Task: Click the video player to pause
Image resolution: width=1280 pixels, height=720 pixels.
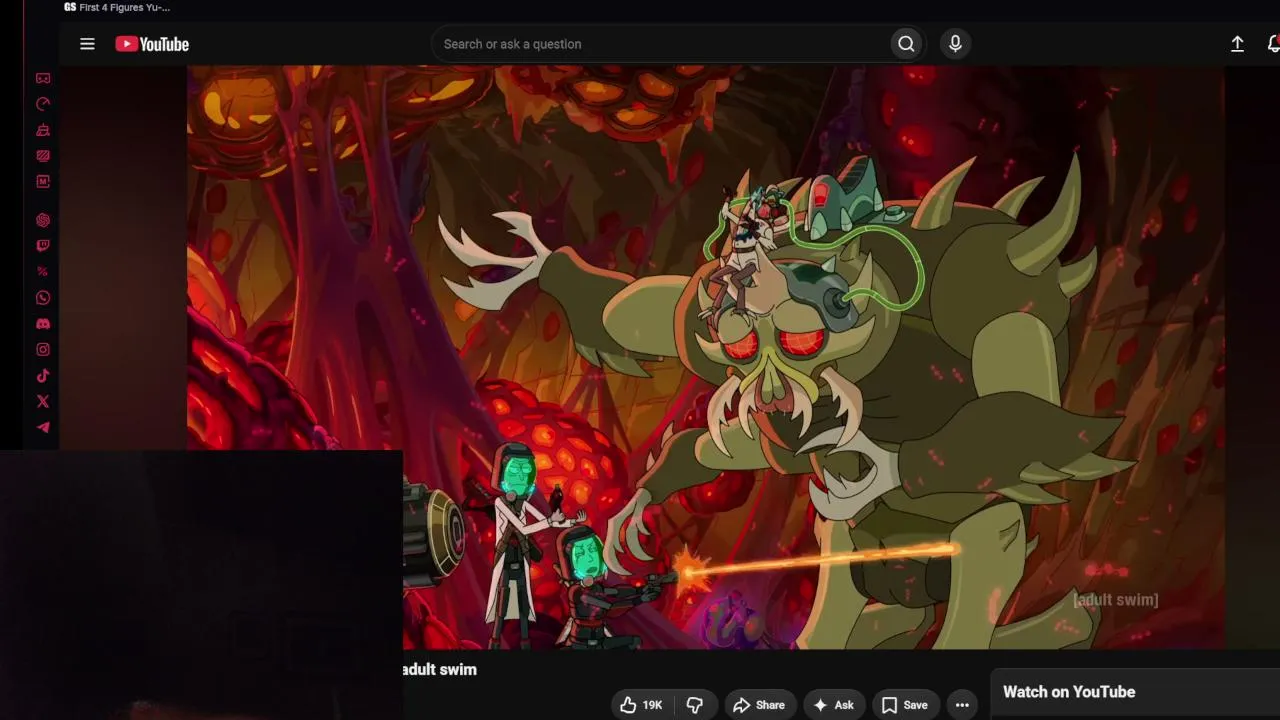Action: pos(706,358)
